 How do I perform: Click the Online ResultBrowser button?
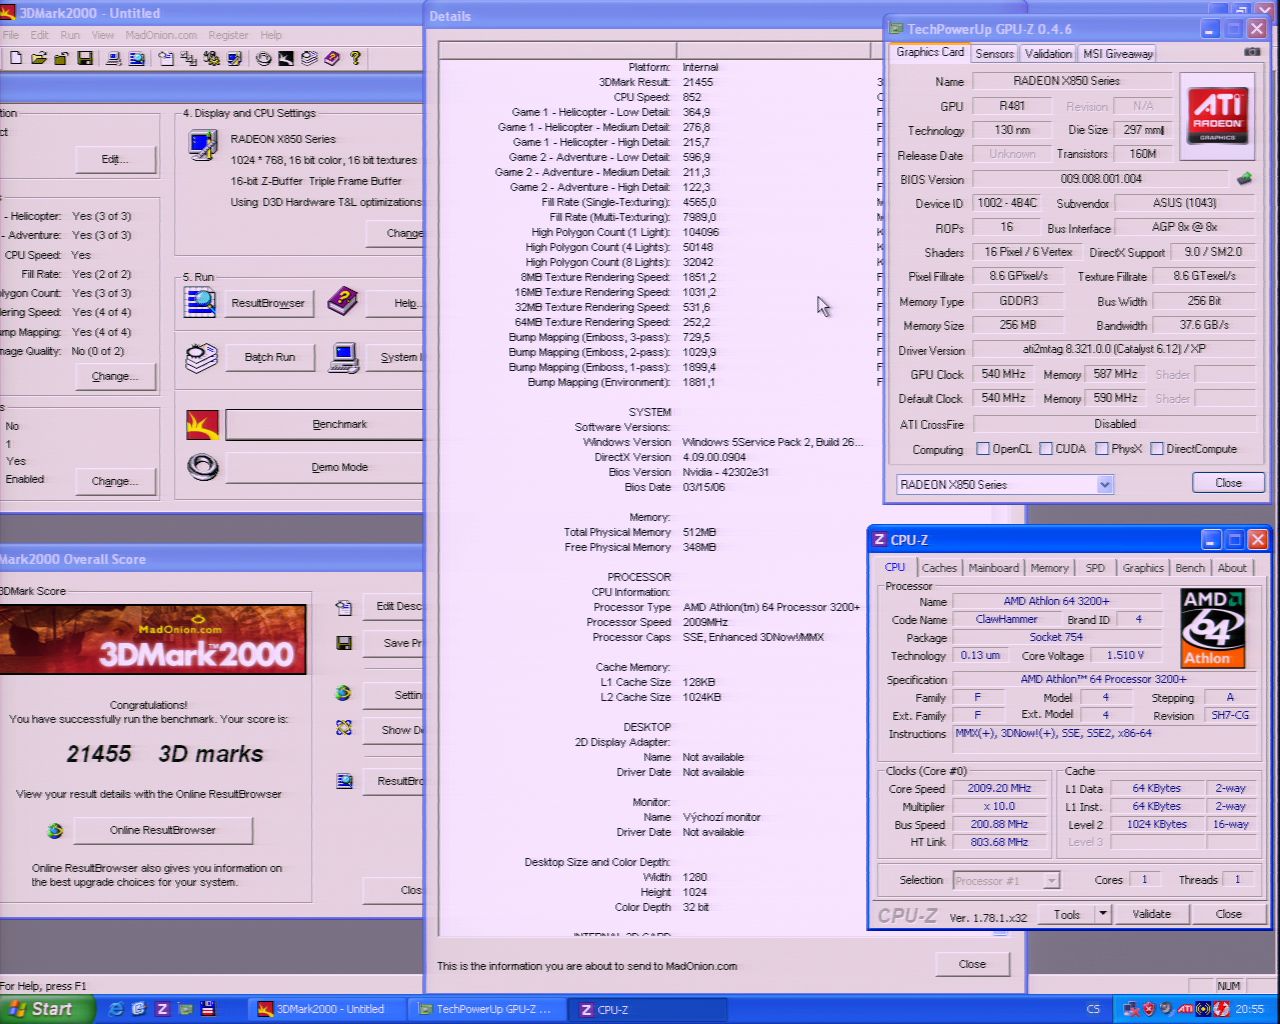(163, 830)
